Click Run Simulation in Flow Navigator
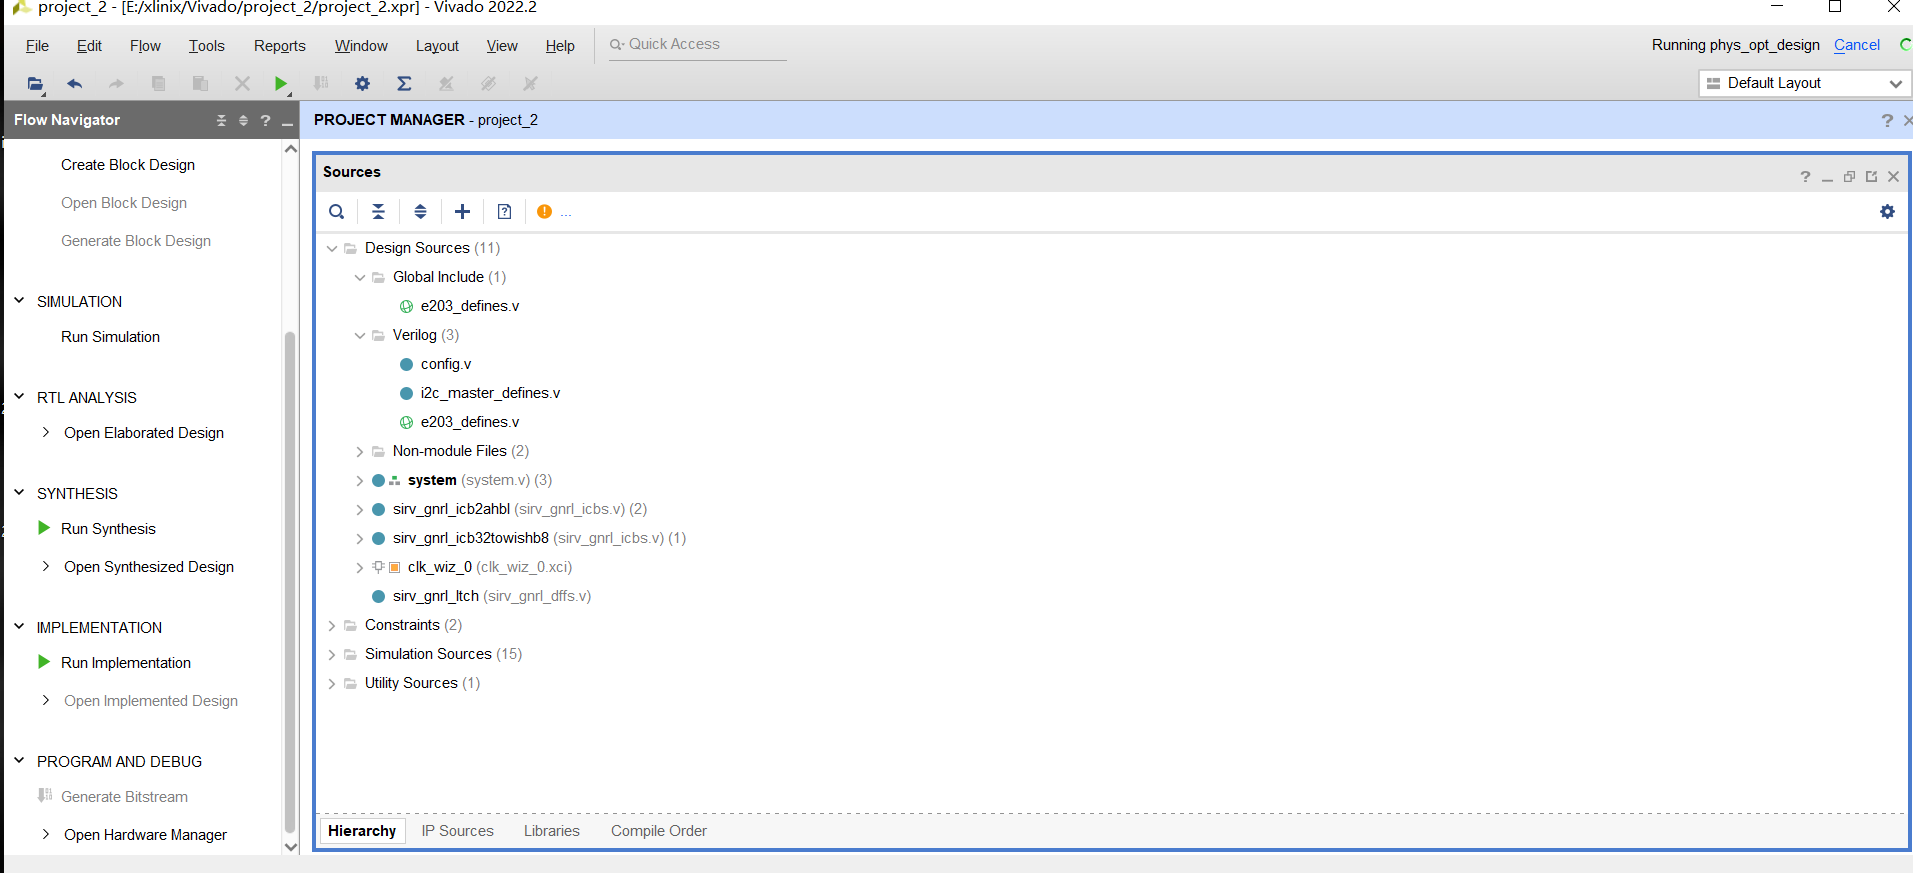Image resolution: width=1913 pixels, height=873 pixels. (110, 337)
